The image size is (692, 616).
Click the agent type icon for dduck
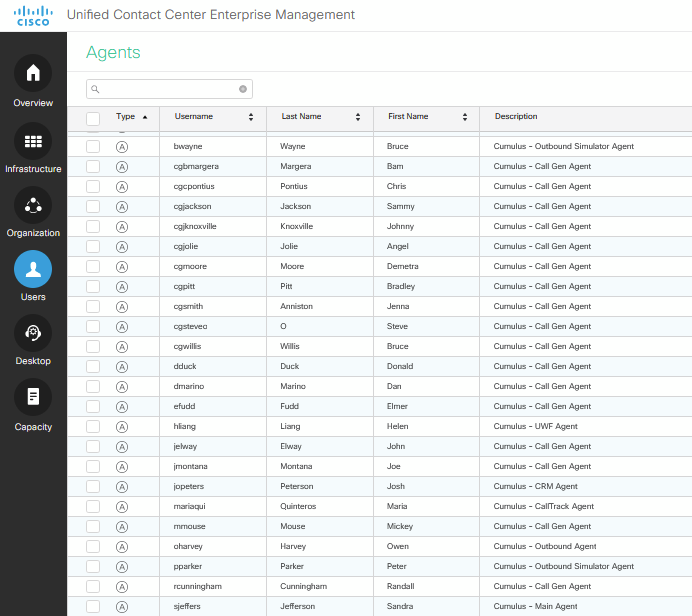[x=122, y=367]
